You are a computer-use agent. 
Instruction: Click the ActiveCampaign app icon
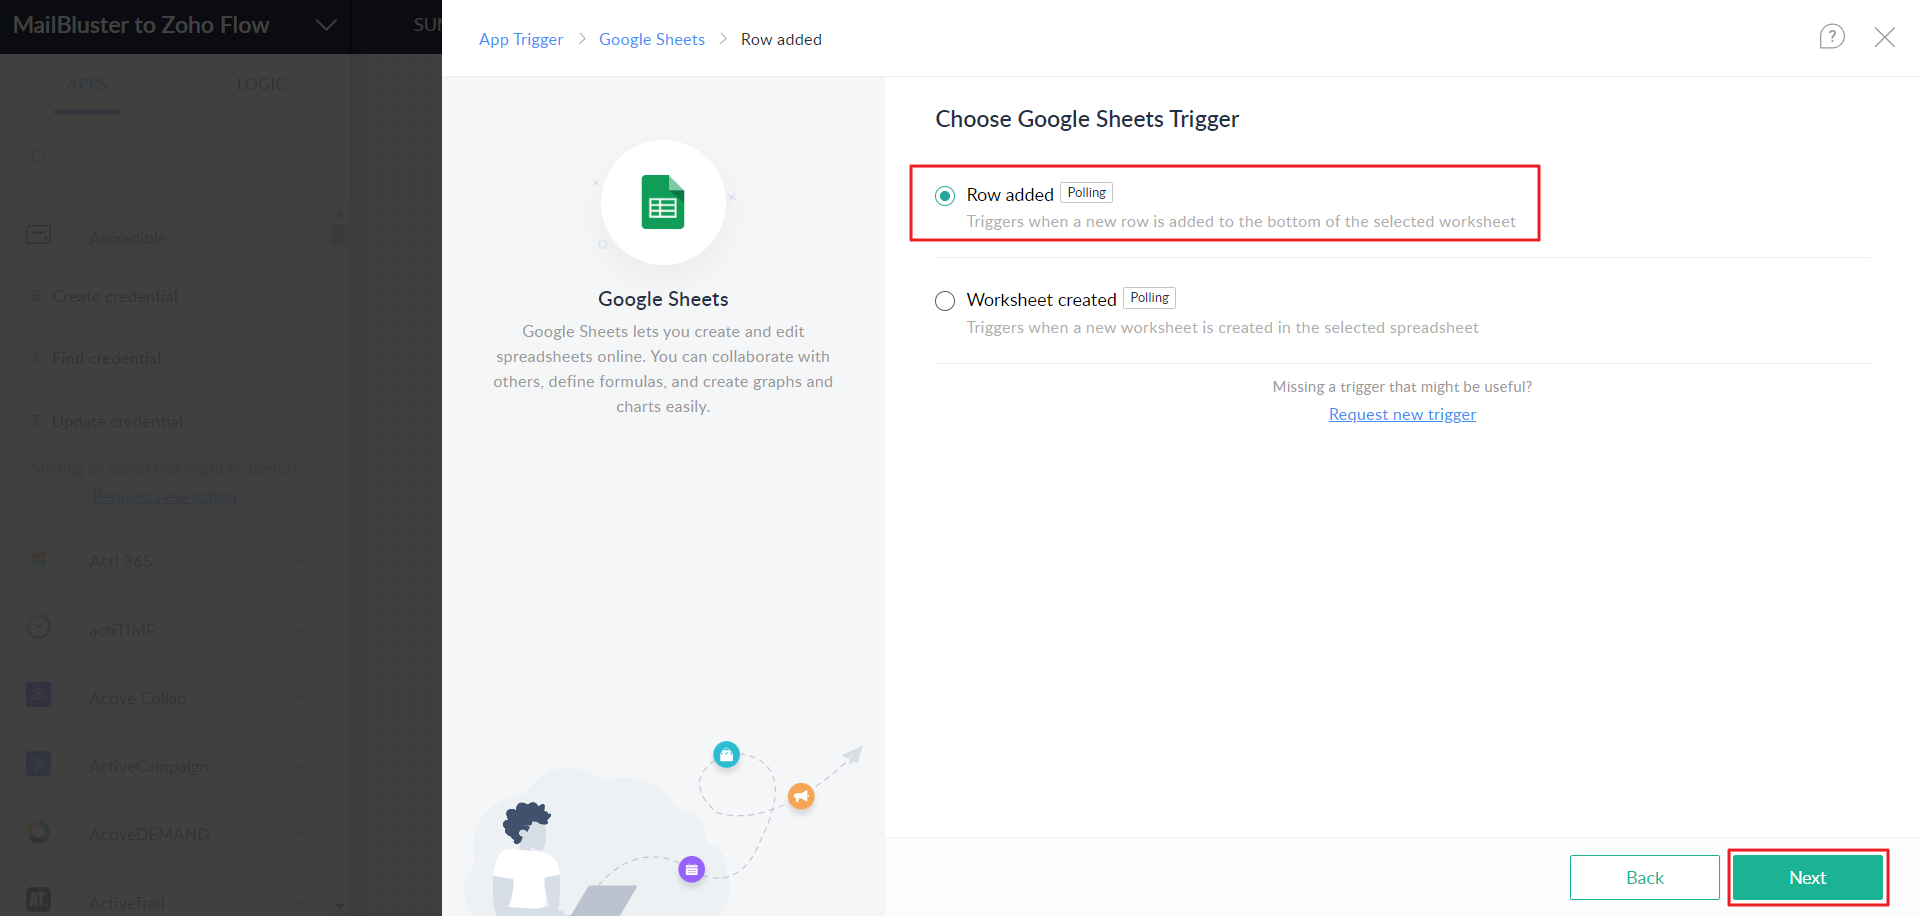tap(39, 764)
